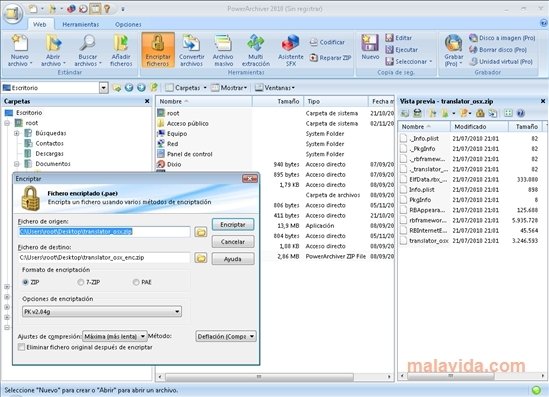The height and width of the screenshot is (397, 549).
Task: Click Nuevo in Copia de seg. group
Action: pos(370,48)
